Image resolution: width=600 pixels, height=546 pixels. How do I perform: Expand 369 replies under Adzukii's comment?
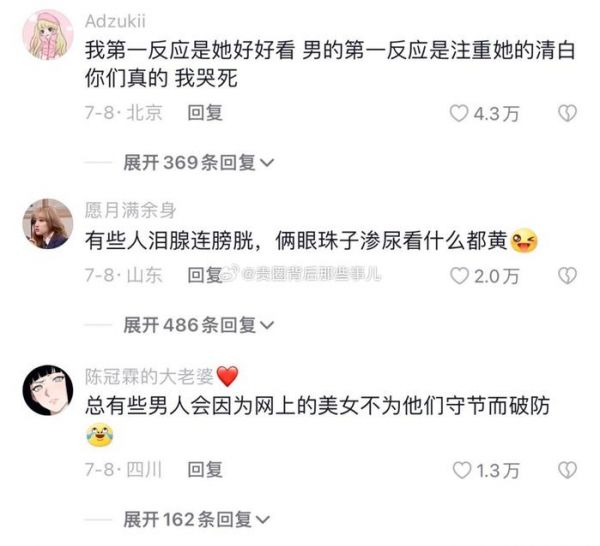[x=199, y=163]
